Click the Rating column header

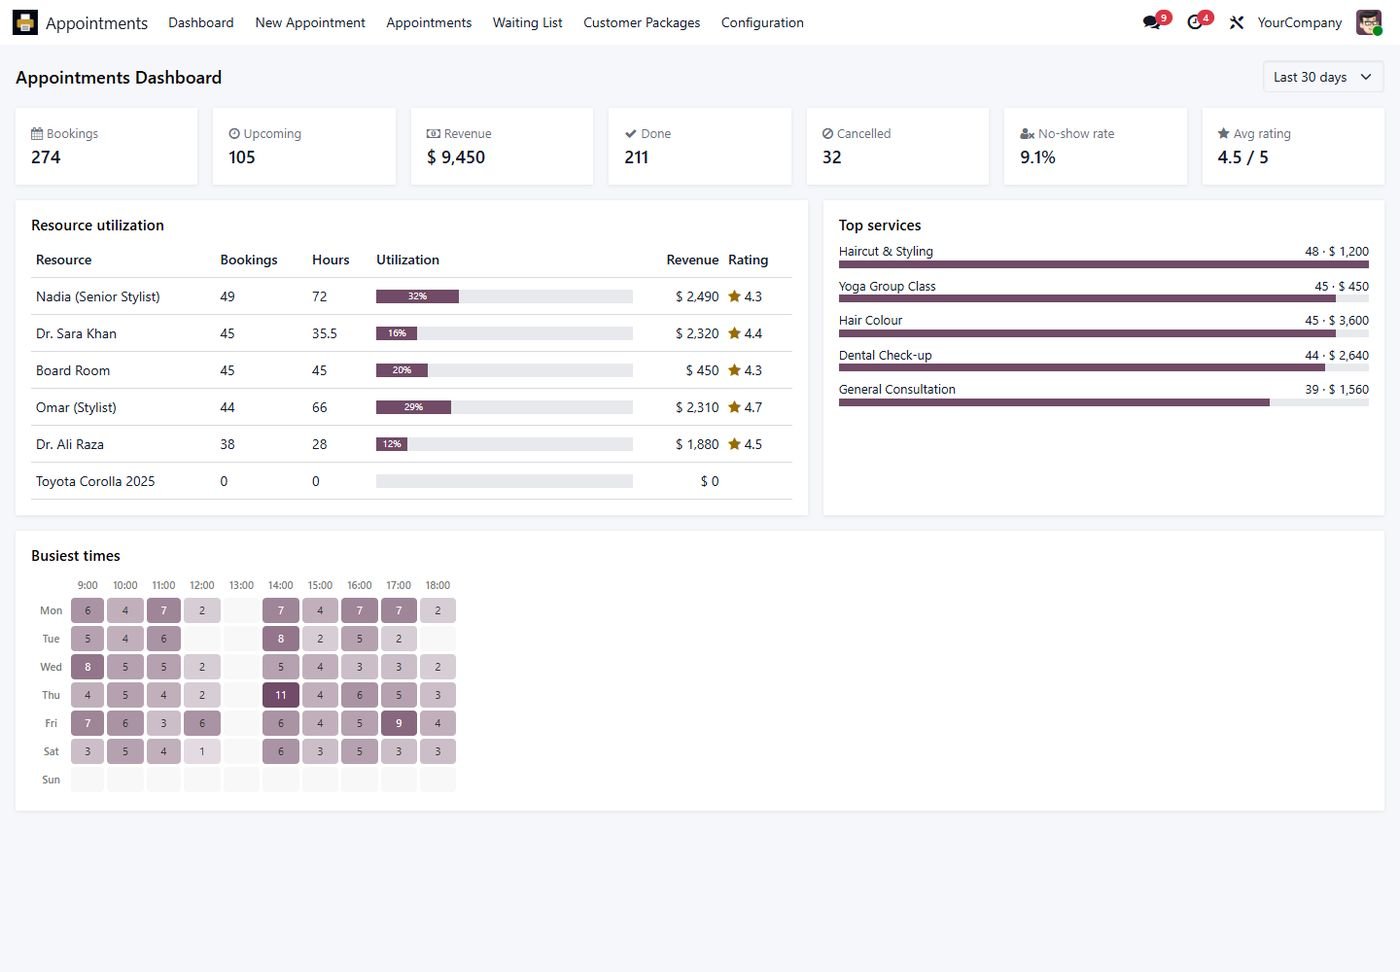(748, 260)
